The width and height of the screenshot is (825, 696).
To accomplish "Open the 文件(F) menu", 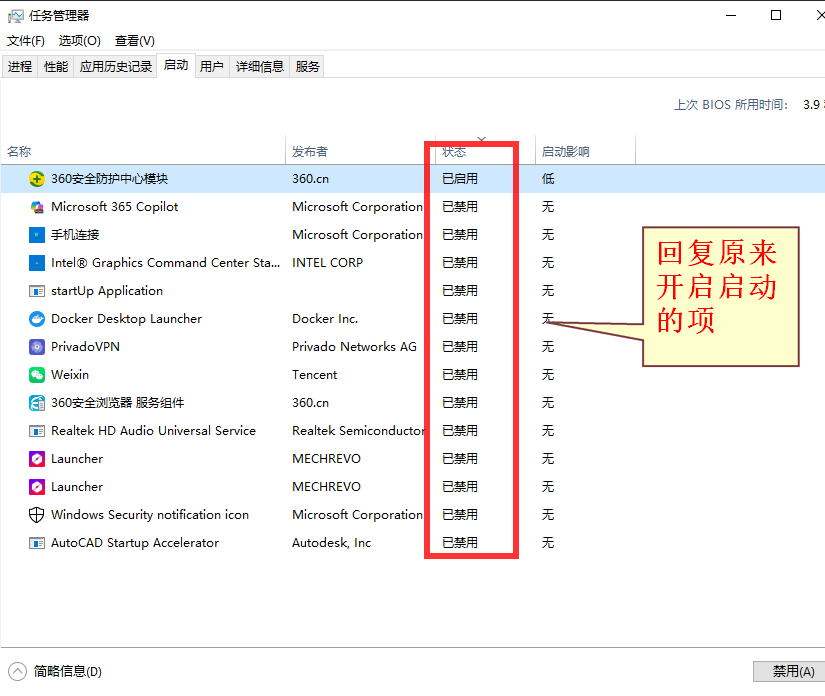I will 25,41.
